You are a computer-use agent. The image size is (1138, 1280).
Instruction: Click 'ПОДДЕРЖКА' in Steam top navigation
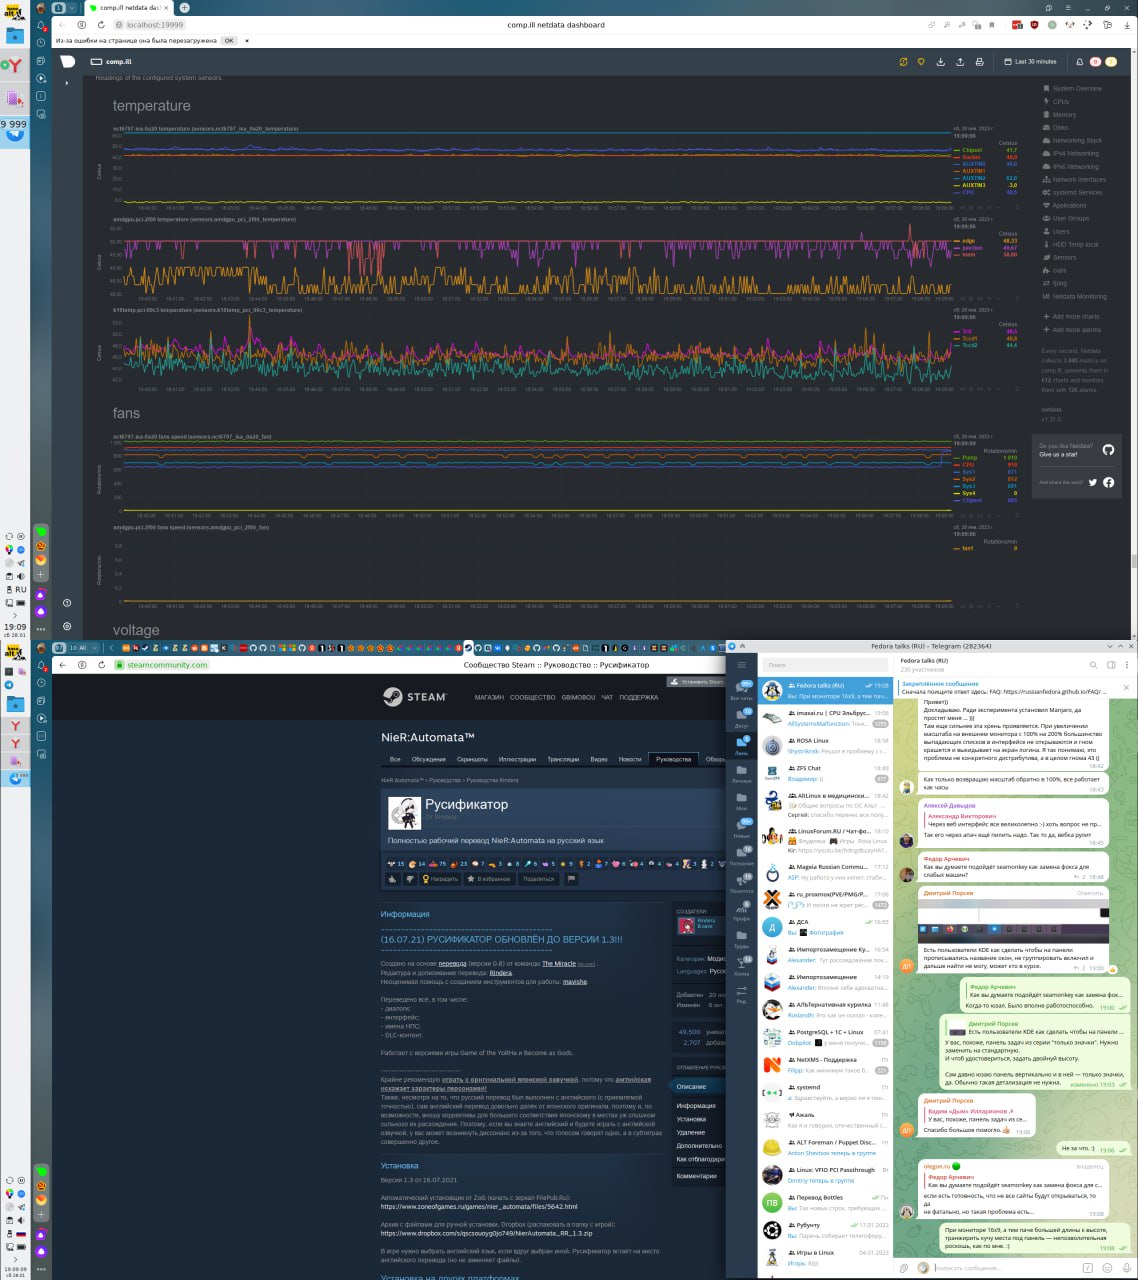tap(638, 697)
